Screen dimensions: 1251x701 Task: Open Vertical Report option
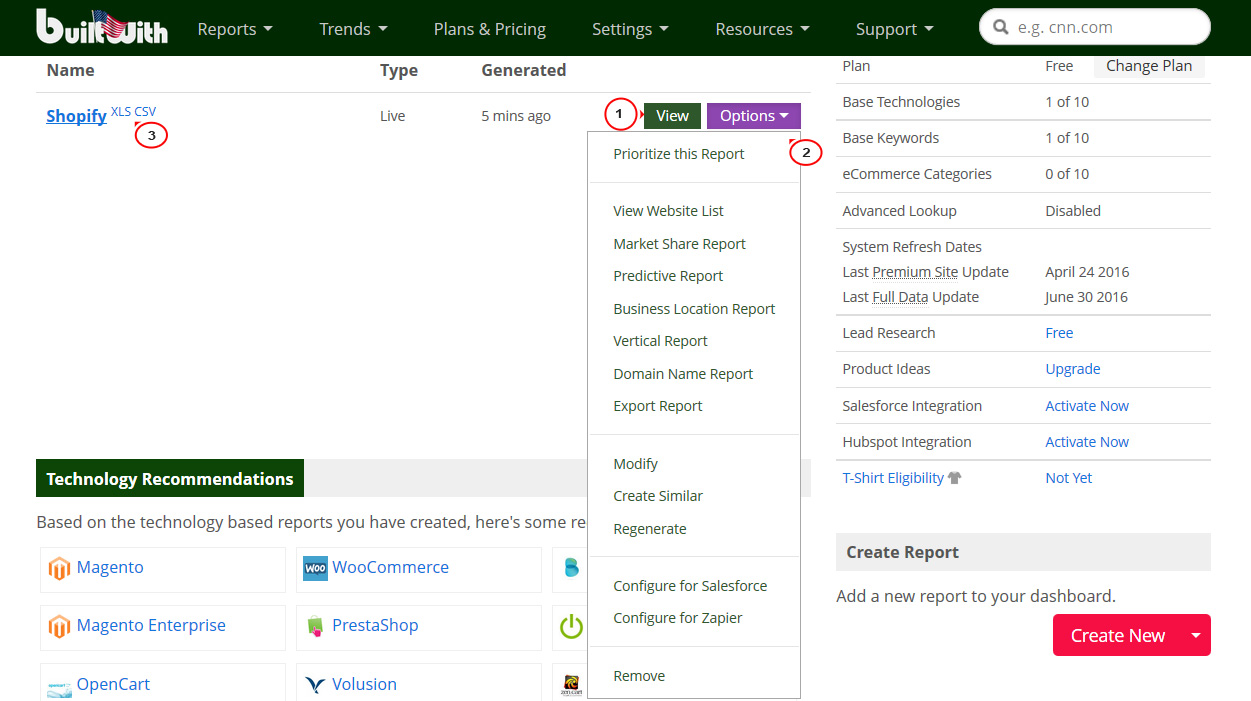(x=660, y=341)
